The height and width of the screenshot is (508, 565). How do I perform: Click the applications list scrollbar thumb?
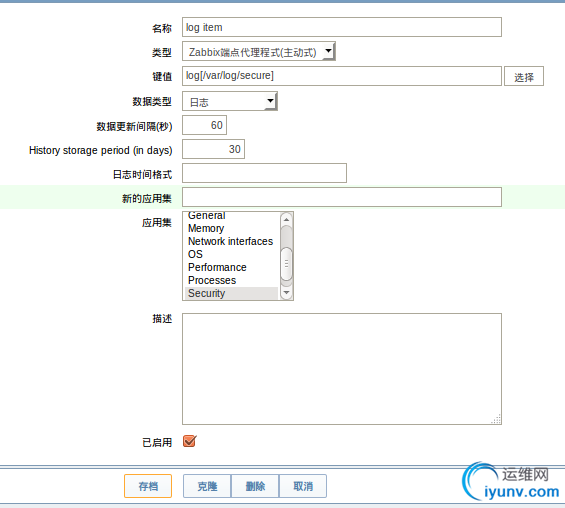tap(286, 264)
